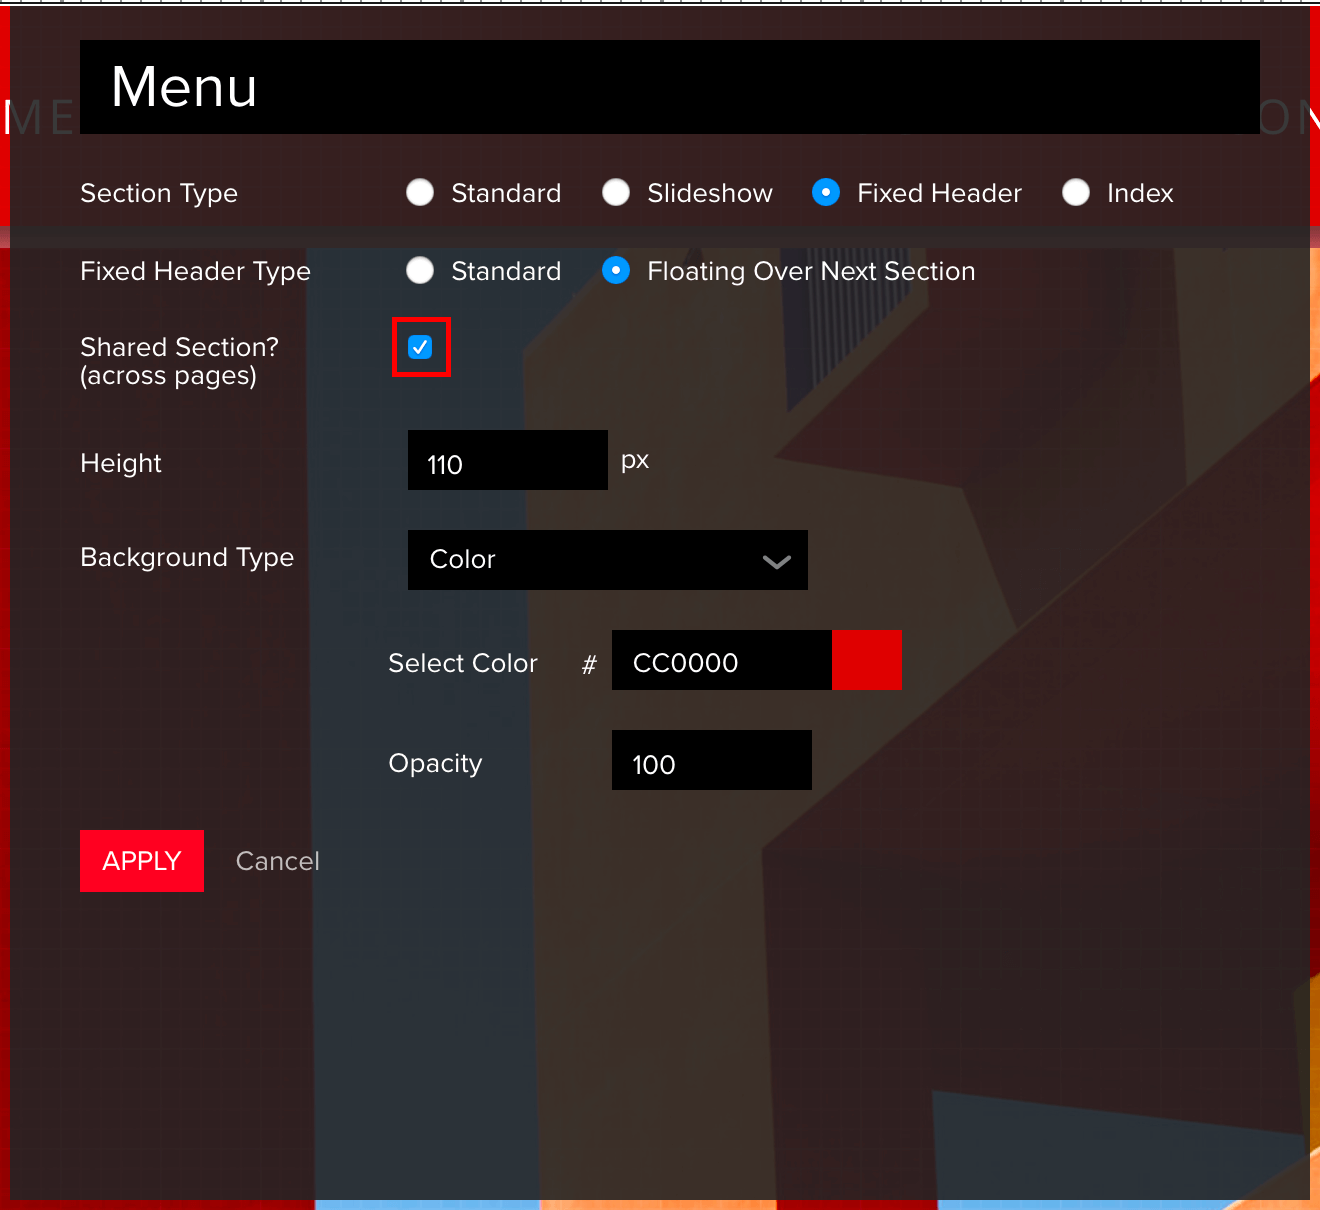Click the Background Type label text
This screenshot has height=1210, width=1320.
click(187, 557)
